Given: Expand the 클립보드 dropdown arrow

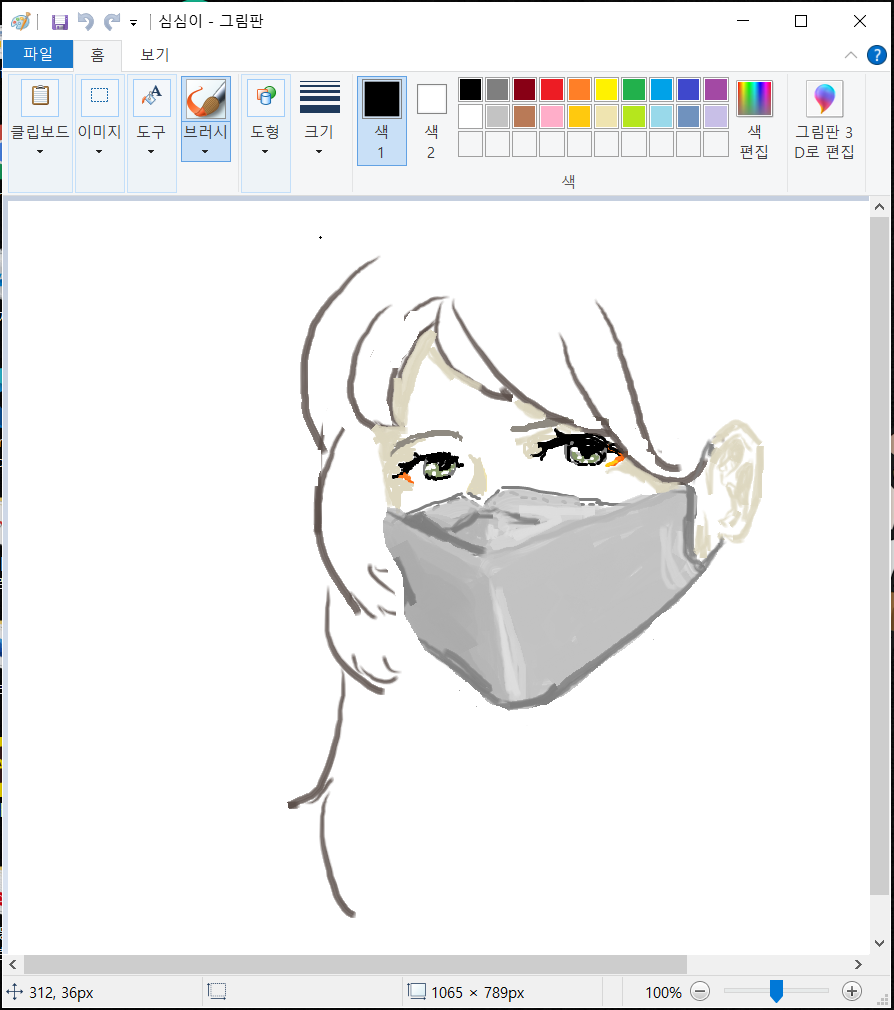Looking at the screenshot, I should (x=40, y=151).
